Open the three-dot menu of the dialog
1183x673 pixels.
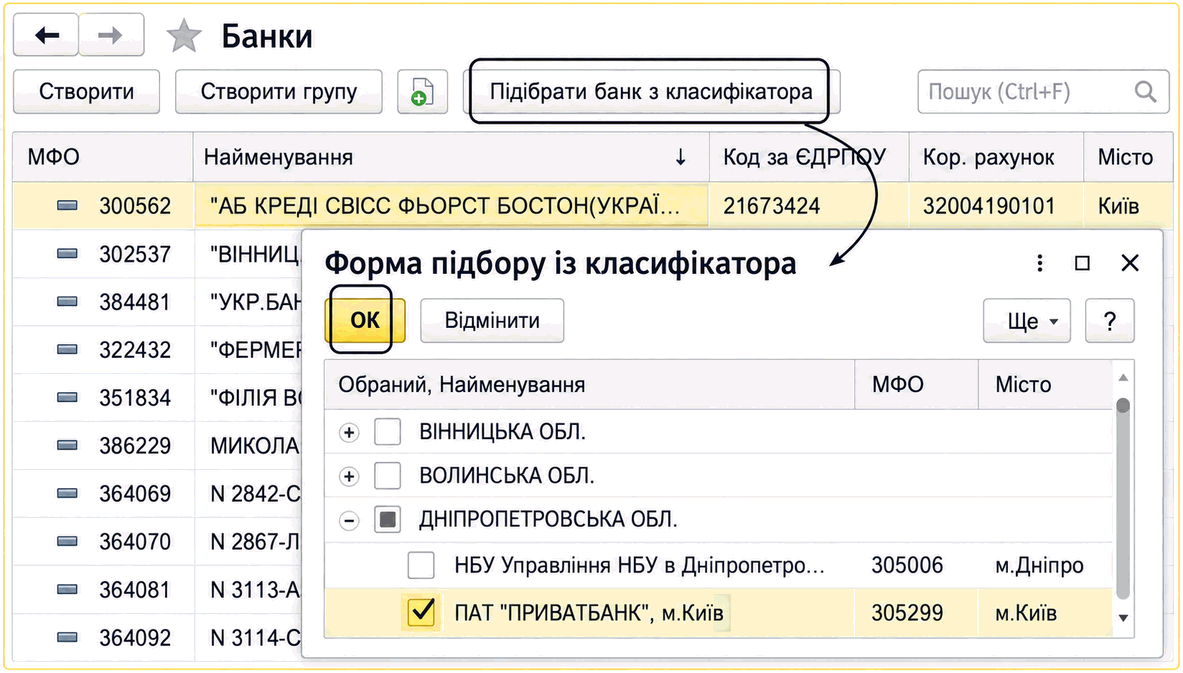point(1040,263)
